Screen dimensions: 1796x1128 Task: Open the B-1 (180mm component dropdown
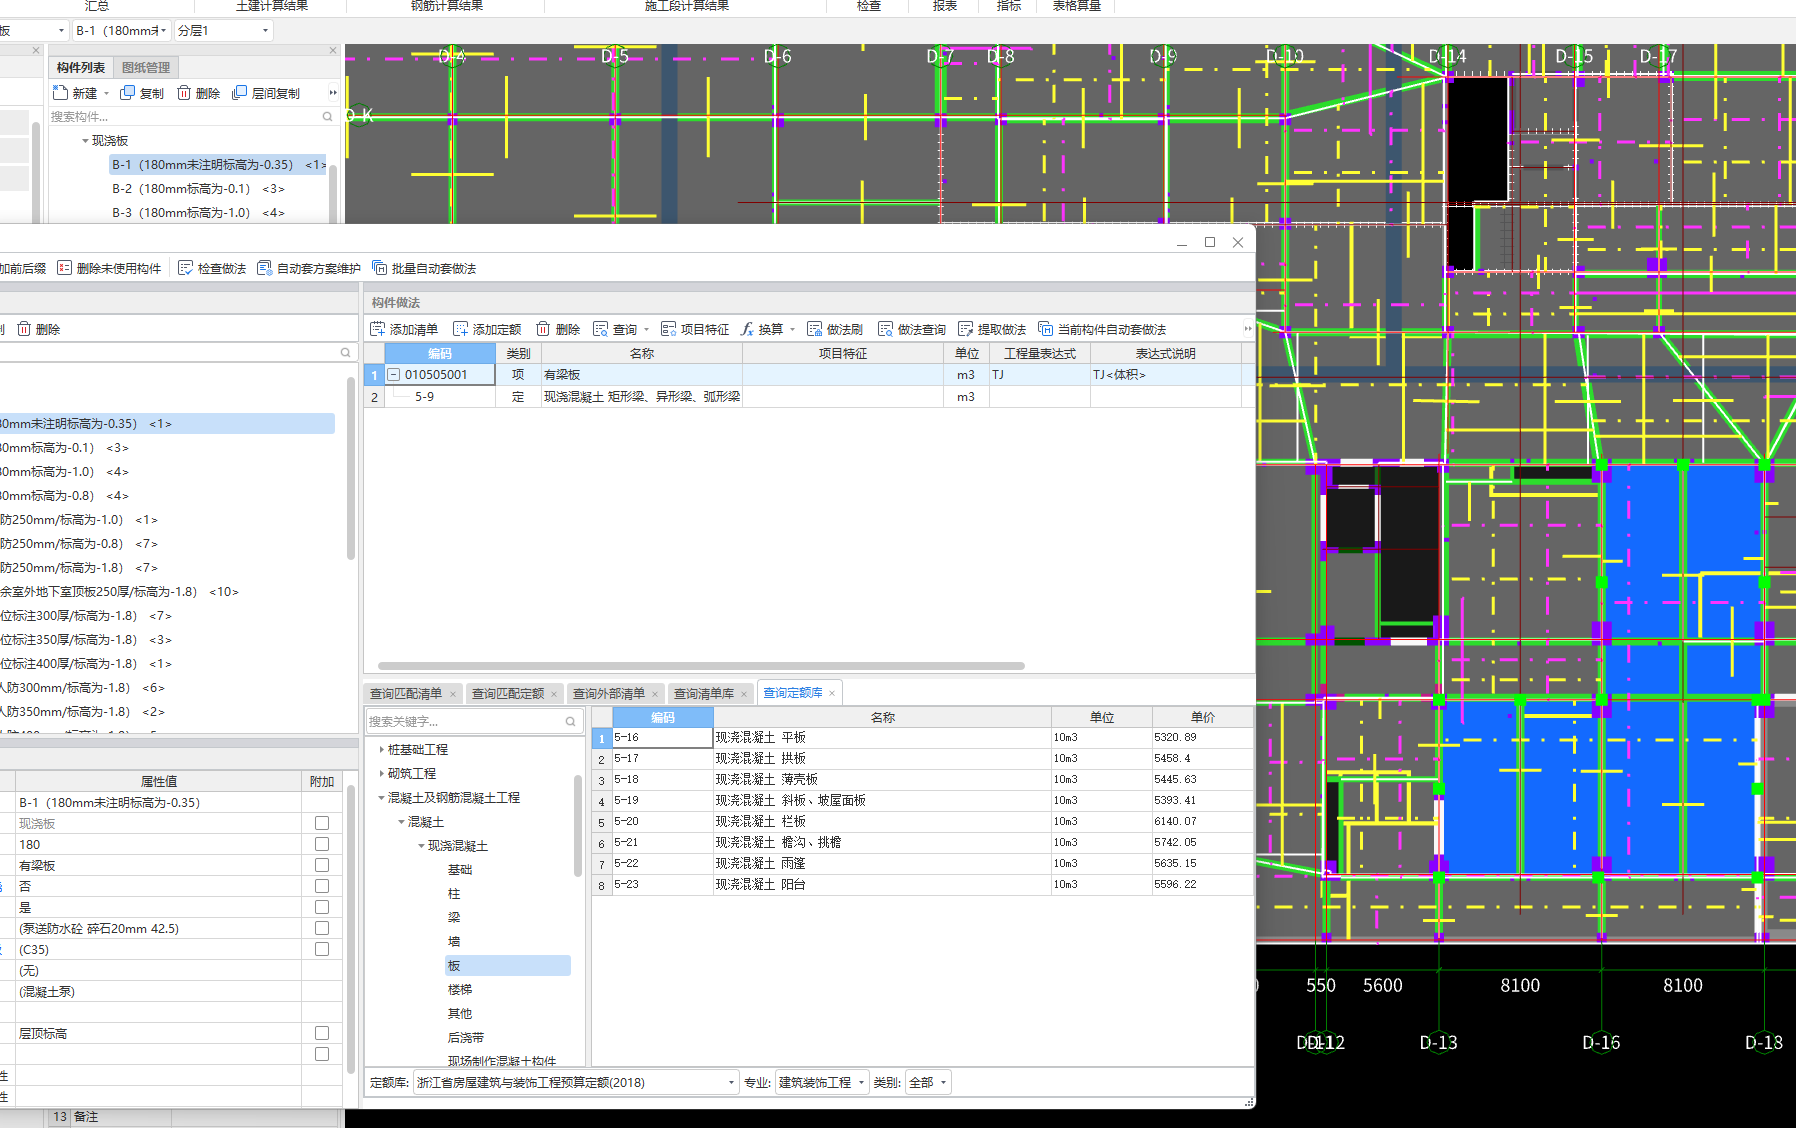pos(122,31)
